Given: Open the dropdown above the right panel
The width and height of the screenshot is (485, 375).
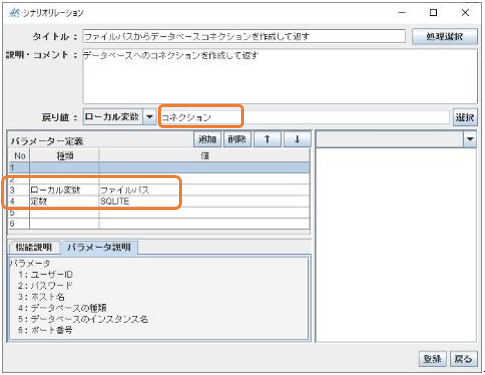Looking at the screenshot, I should coord(470,139).
